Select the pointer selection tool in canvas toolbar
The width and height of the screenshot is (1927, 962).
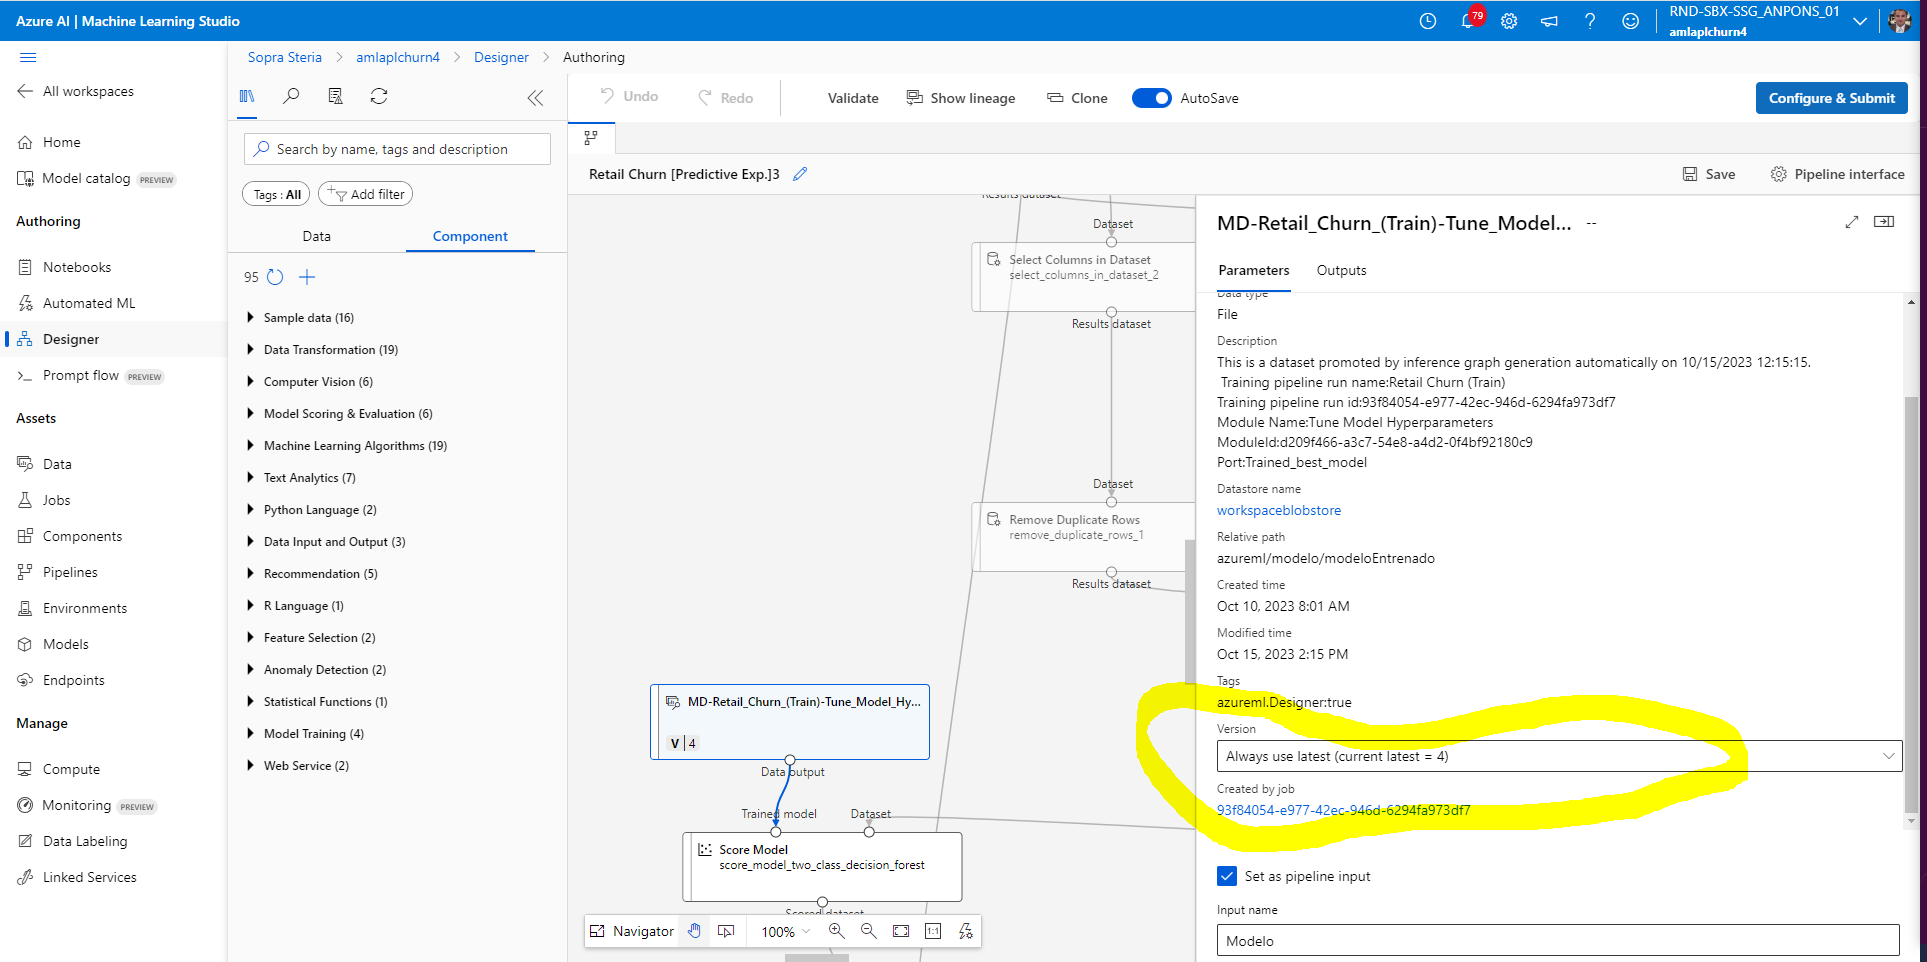pyautogui.click(x=726, y=931)
